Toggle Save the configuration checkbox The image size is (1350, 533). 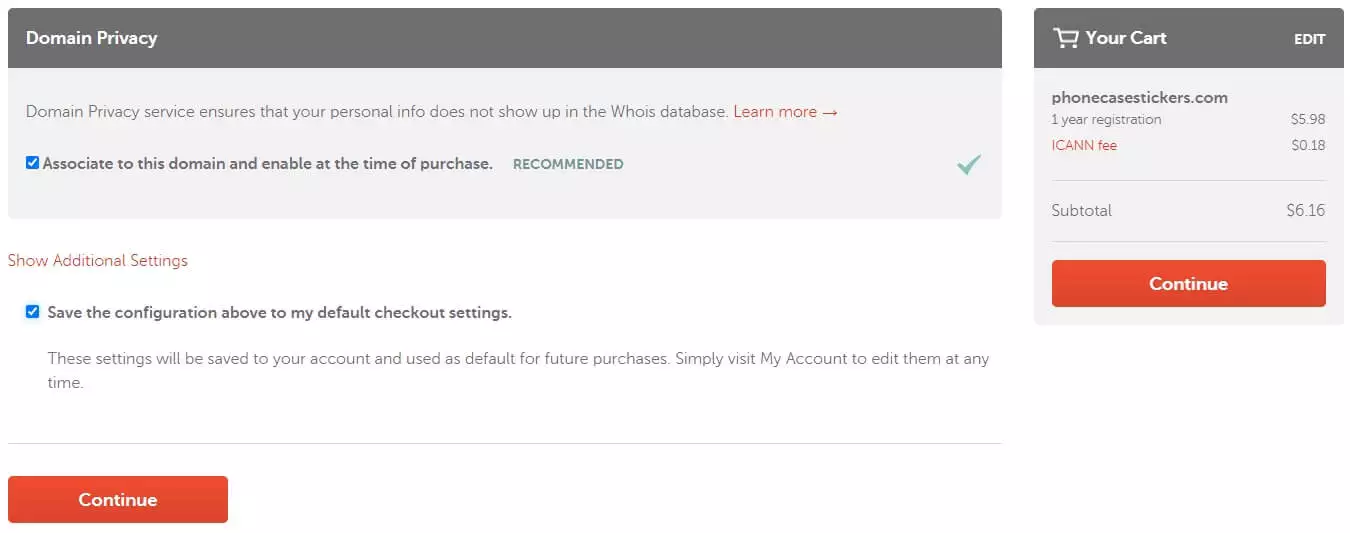click(x=32, y=312)
